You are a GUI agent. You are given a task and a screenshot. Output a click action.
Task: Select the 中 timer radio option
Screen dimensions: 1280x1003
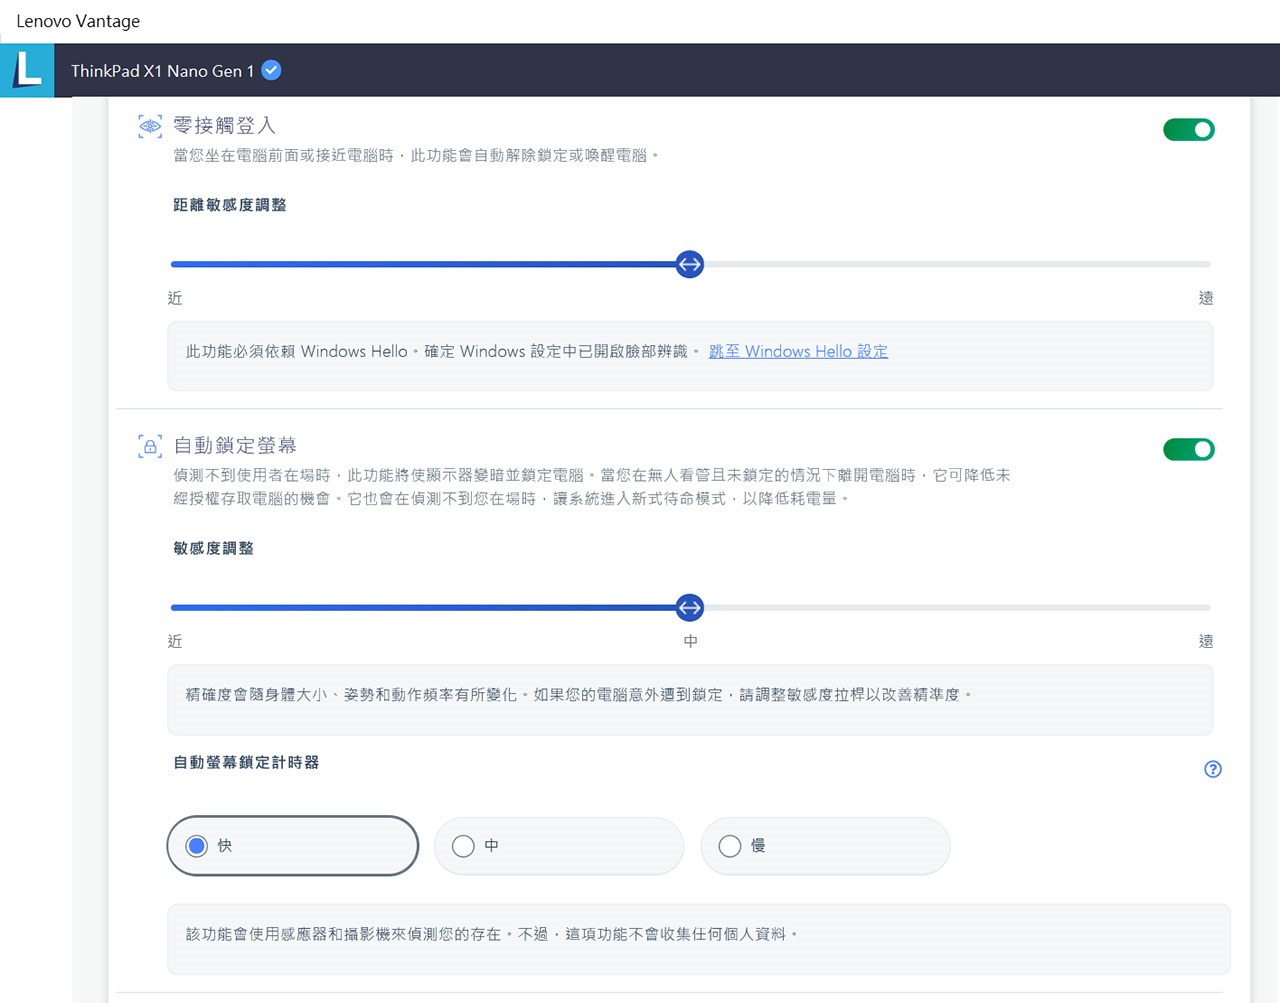[559, 846]
